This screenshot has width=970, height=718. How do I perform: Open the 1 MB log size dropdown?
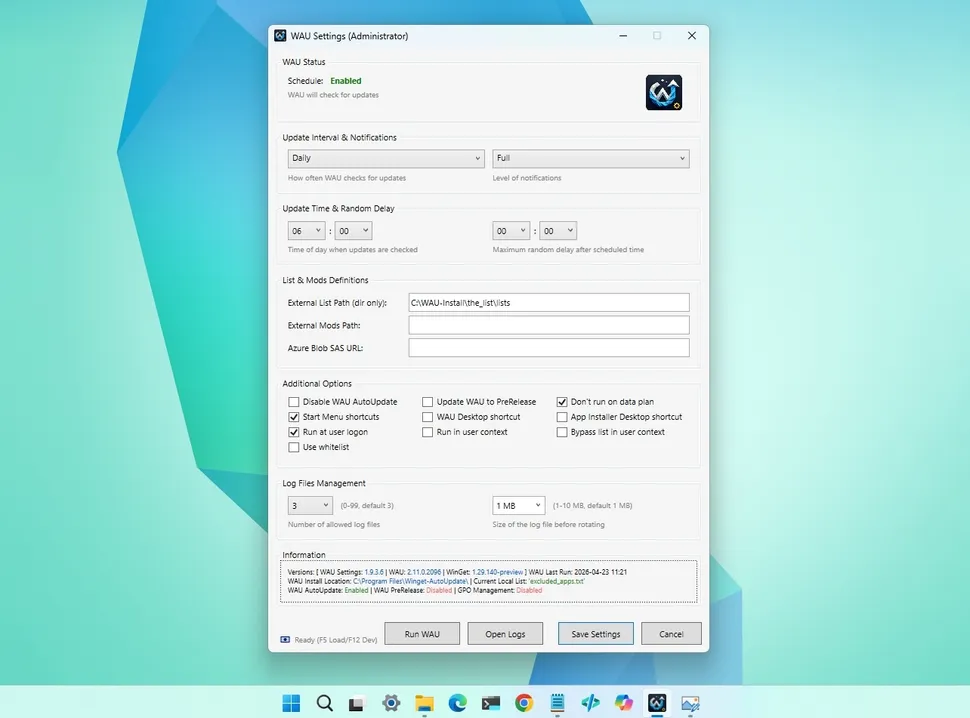click(518, 506)
